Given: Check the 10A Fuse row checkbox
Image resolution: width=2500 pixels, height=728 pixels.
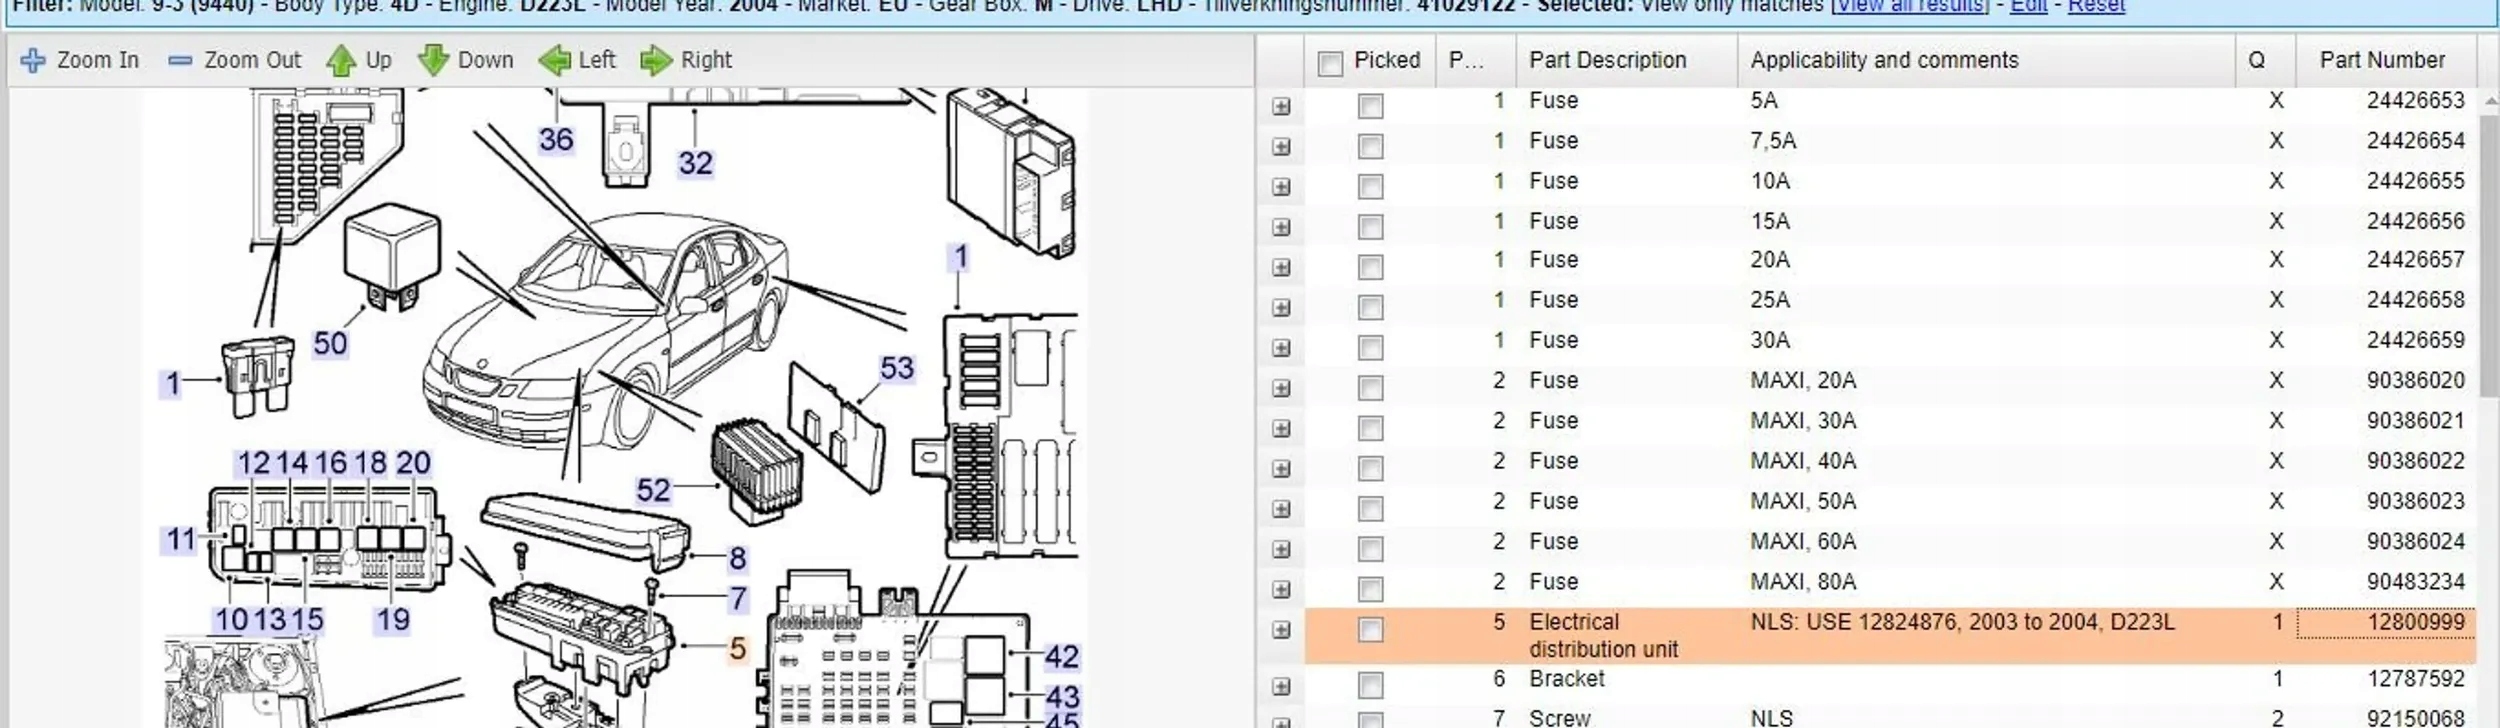Looking at the screenshot, I should coord(1370,186).
